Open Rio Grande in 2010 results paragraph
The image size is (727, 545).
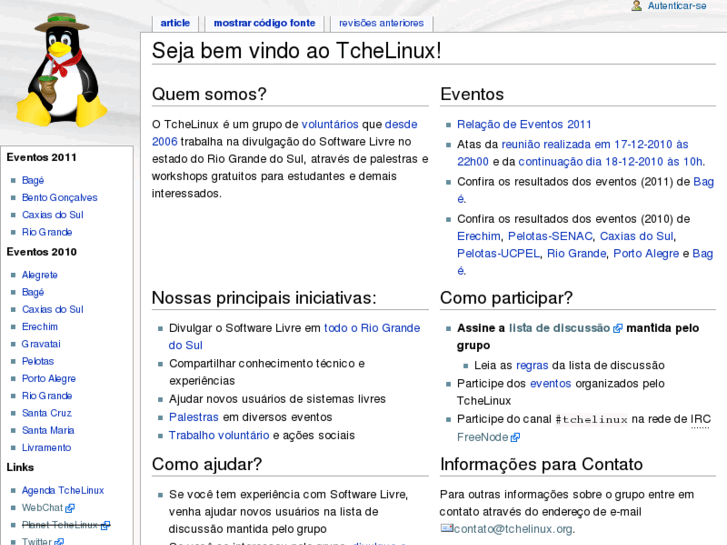click(576, 253)
